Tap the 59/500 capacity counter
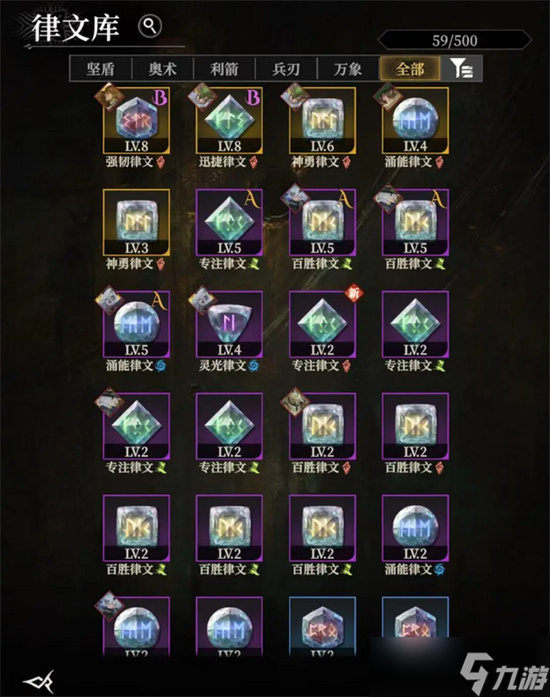550x697 pixels. point(455,40)
